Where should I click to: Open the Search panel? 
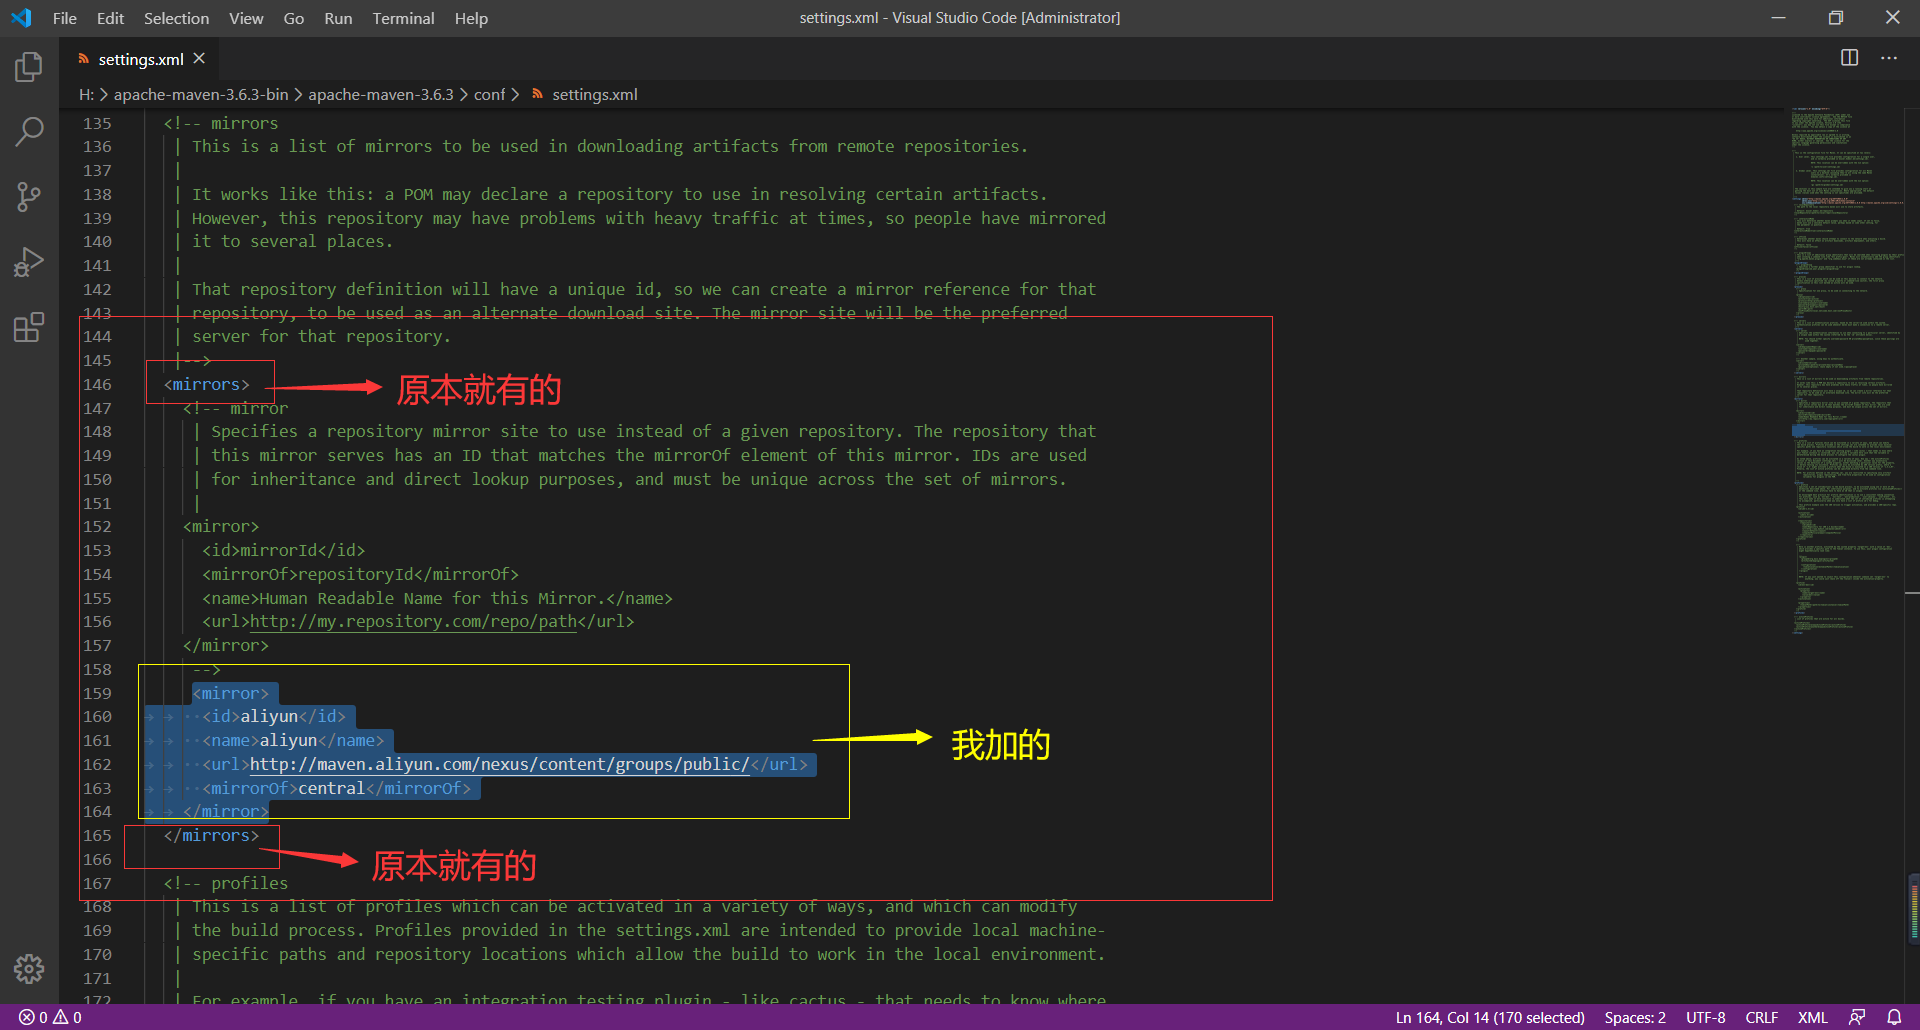[x=28, y=131]
